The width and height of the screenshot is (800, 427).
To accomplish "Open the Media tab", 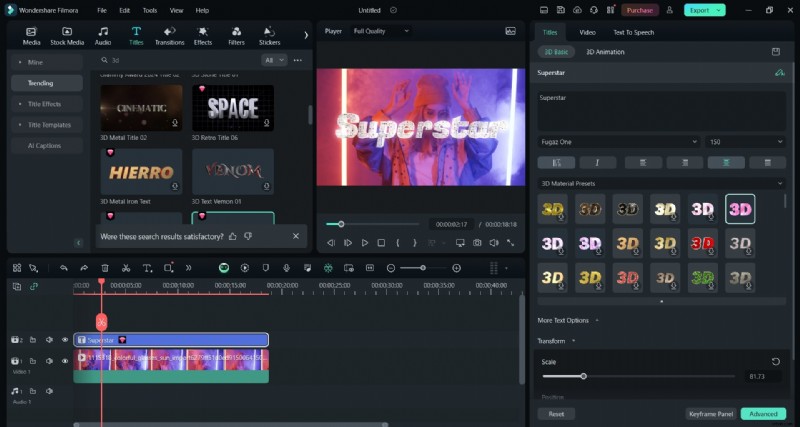I will 32,36.
